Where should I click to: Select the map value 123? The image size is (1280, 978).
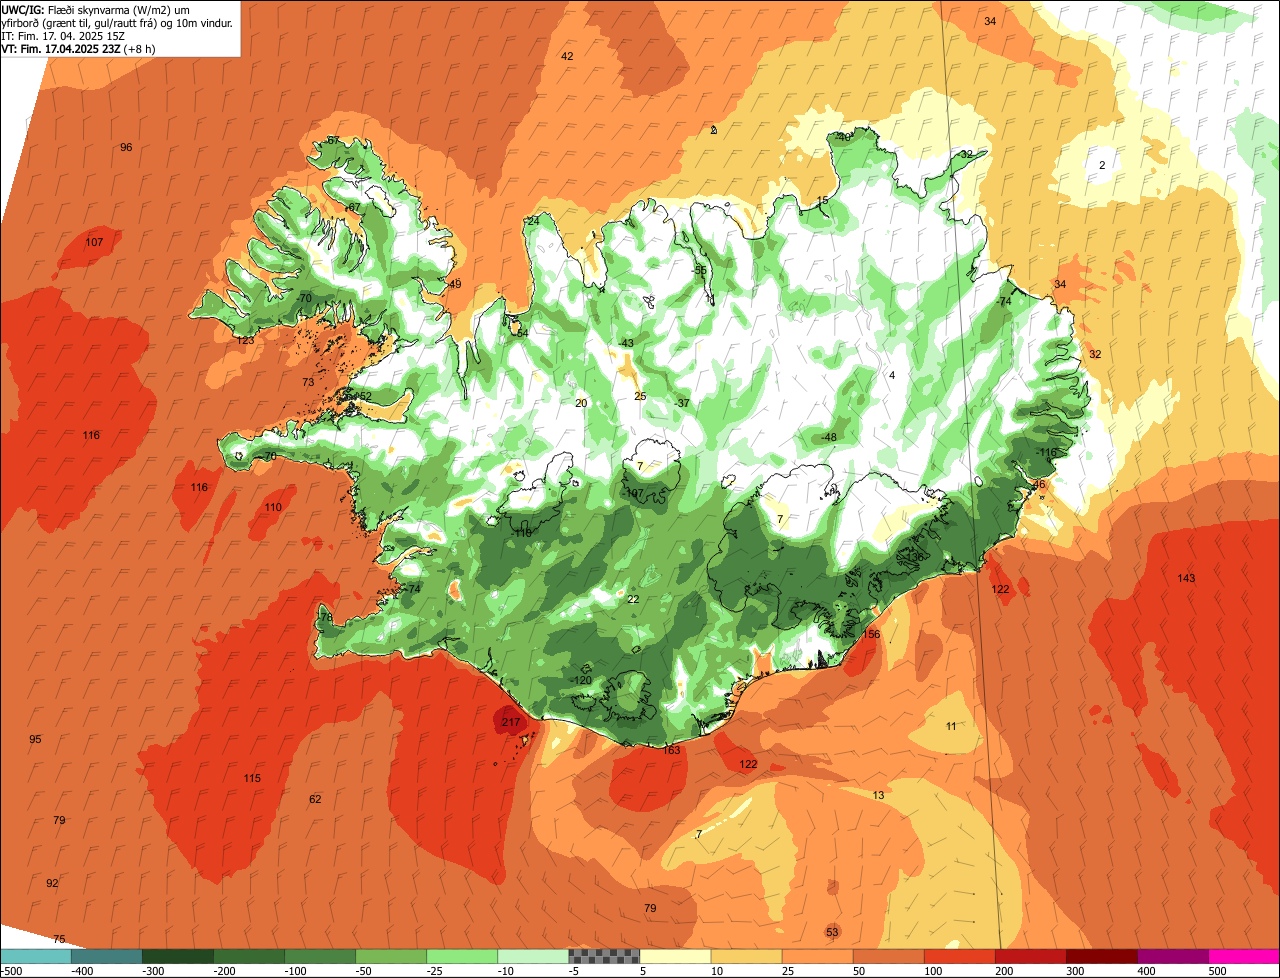(245, 340)
